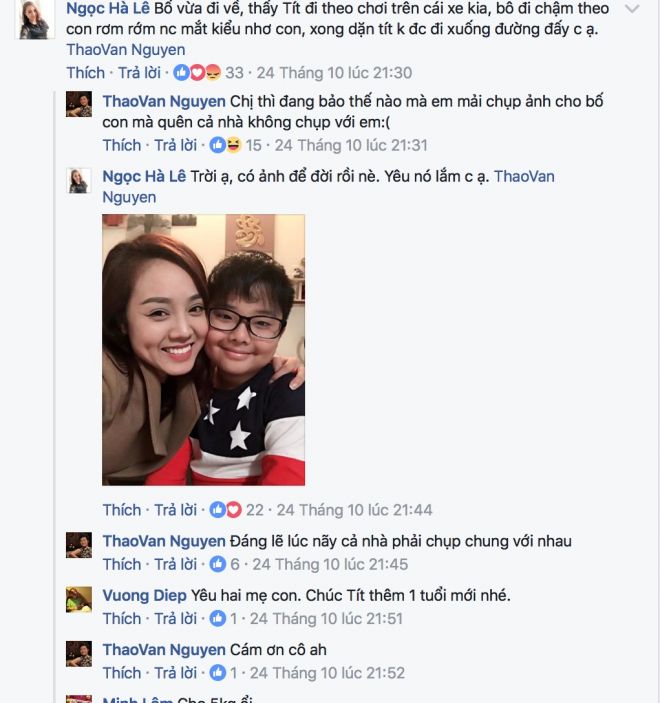Open the timestamp 24 Tháng 10 lúc 21:52
The width and height of the screenshot is (660, 703).
coord(328,673)
